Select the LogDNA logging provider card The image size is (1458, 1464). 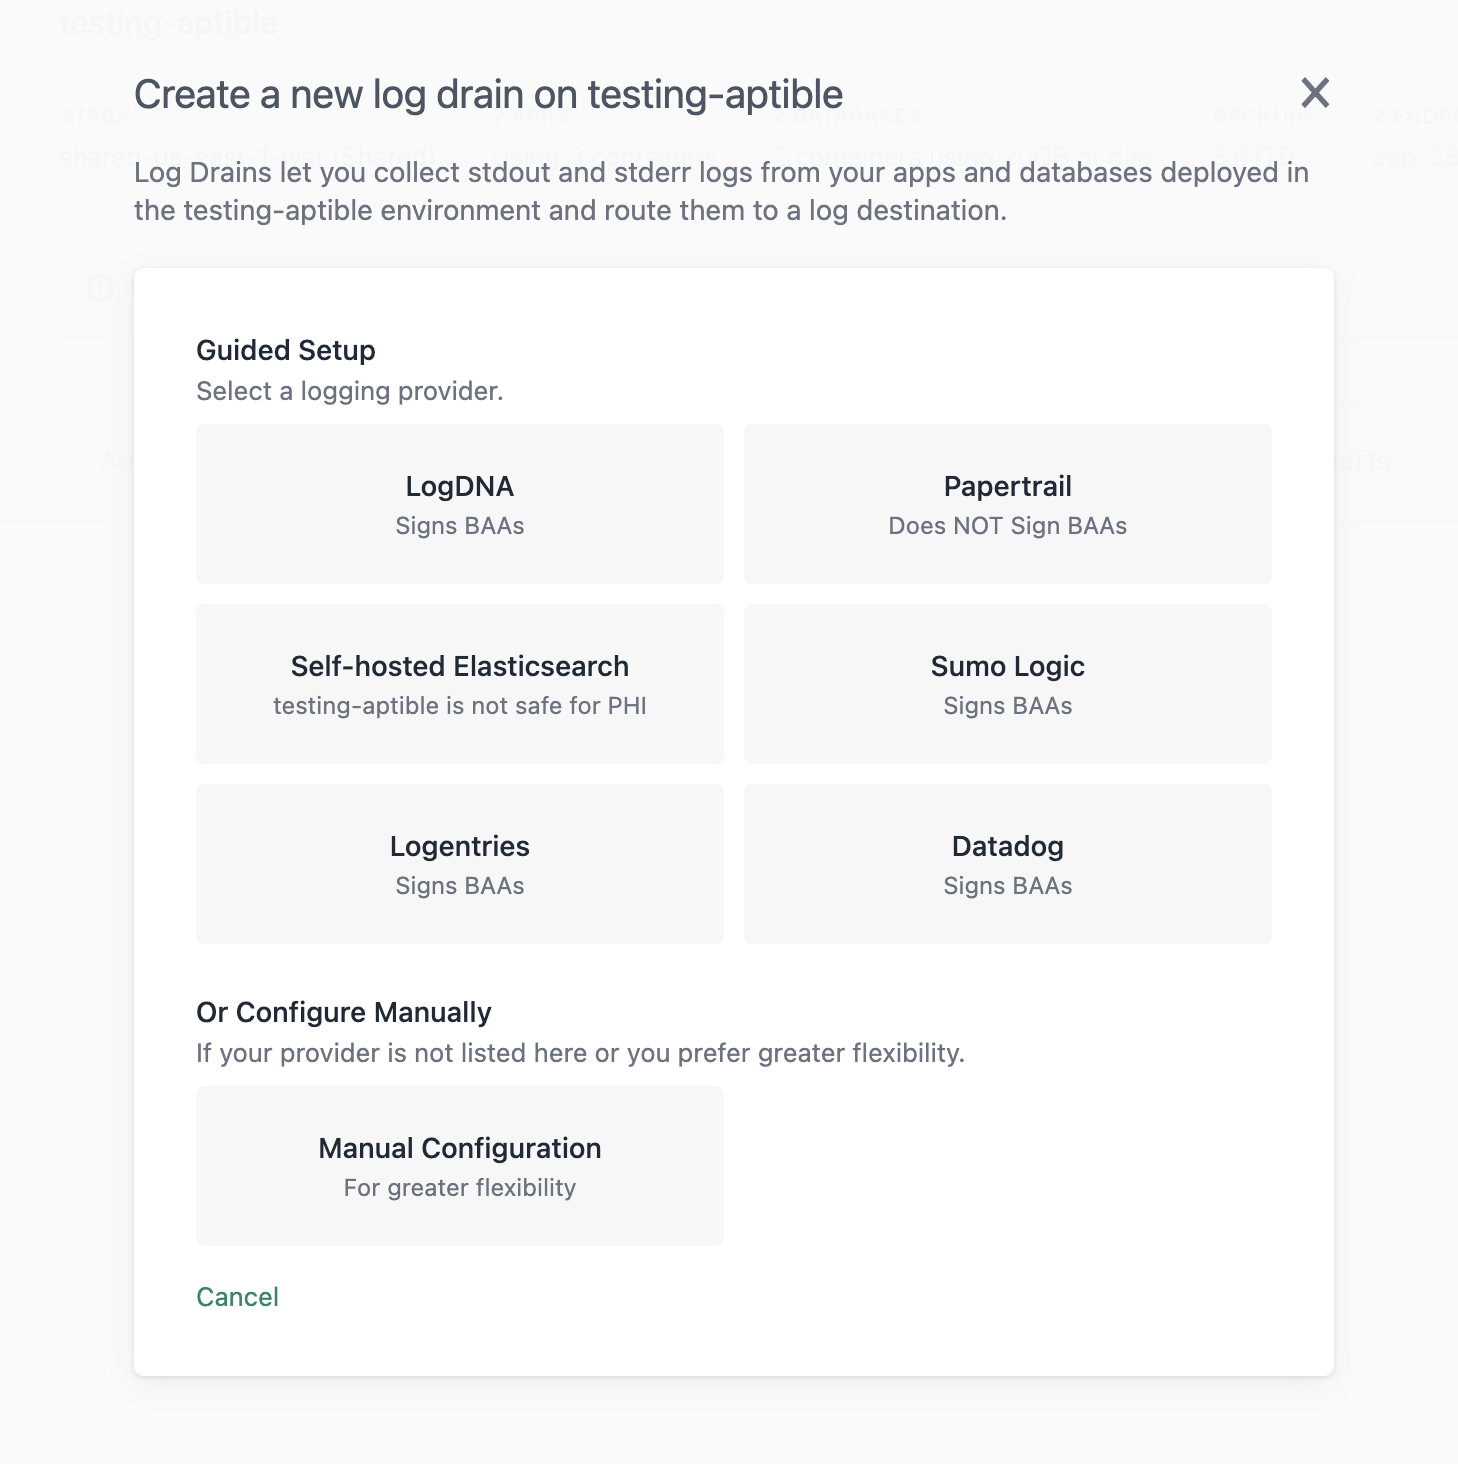pyautogui.click(x=460, y=504)
